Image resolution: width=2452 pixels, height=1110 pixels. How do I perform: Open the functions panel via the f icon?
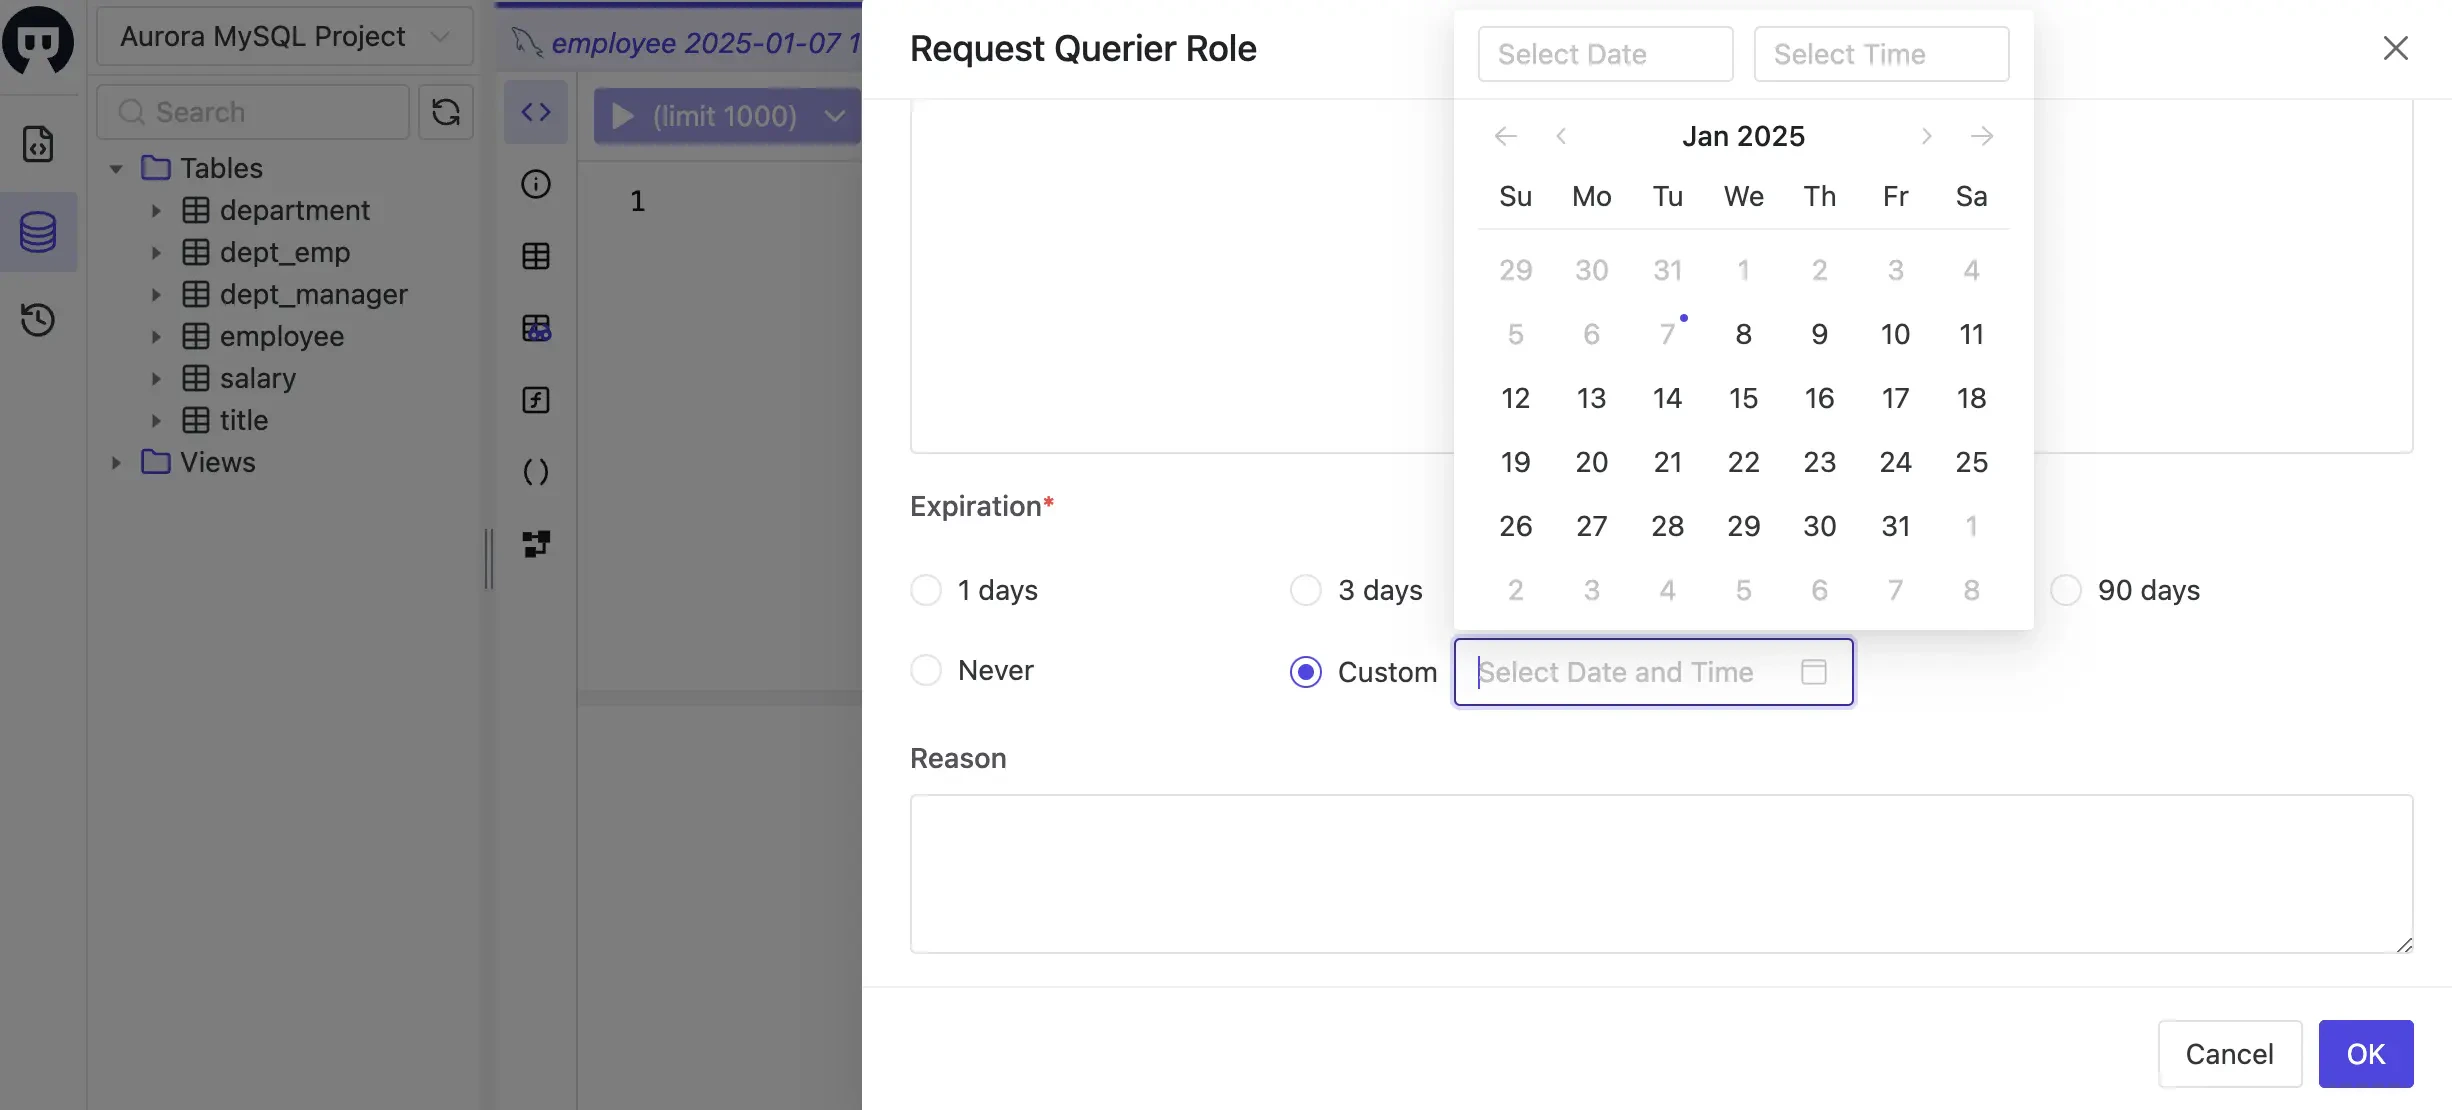(536, 400)
